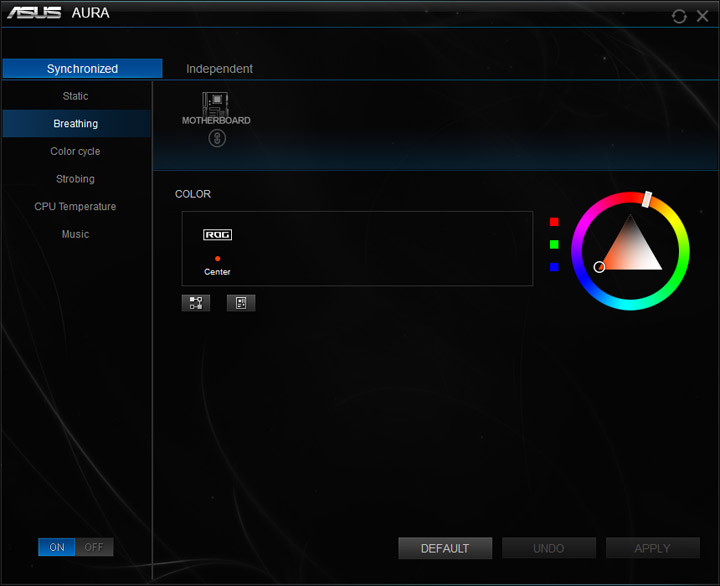
Task: Click the COLOR section label
Action: tap(193, 194)
